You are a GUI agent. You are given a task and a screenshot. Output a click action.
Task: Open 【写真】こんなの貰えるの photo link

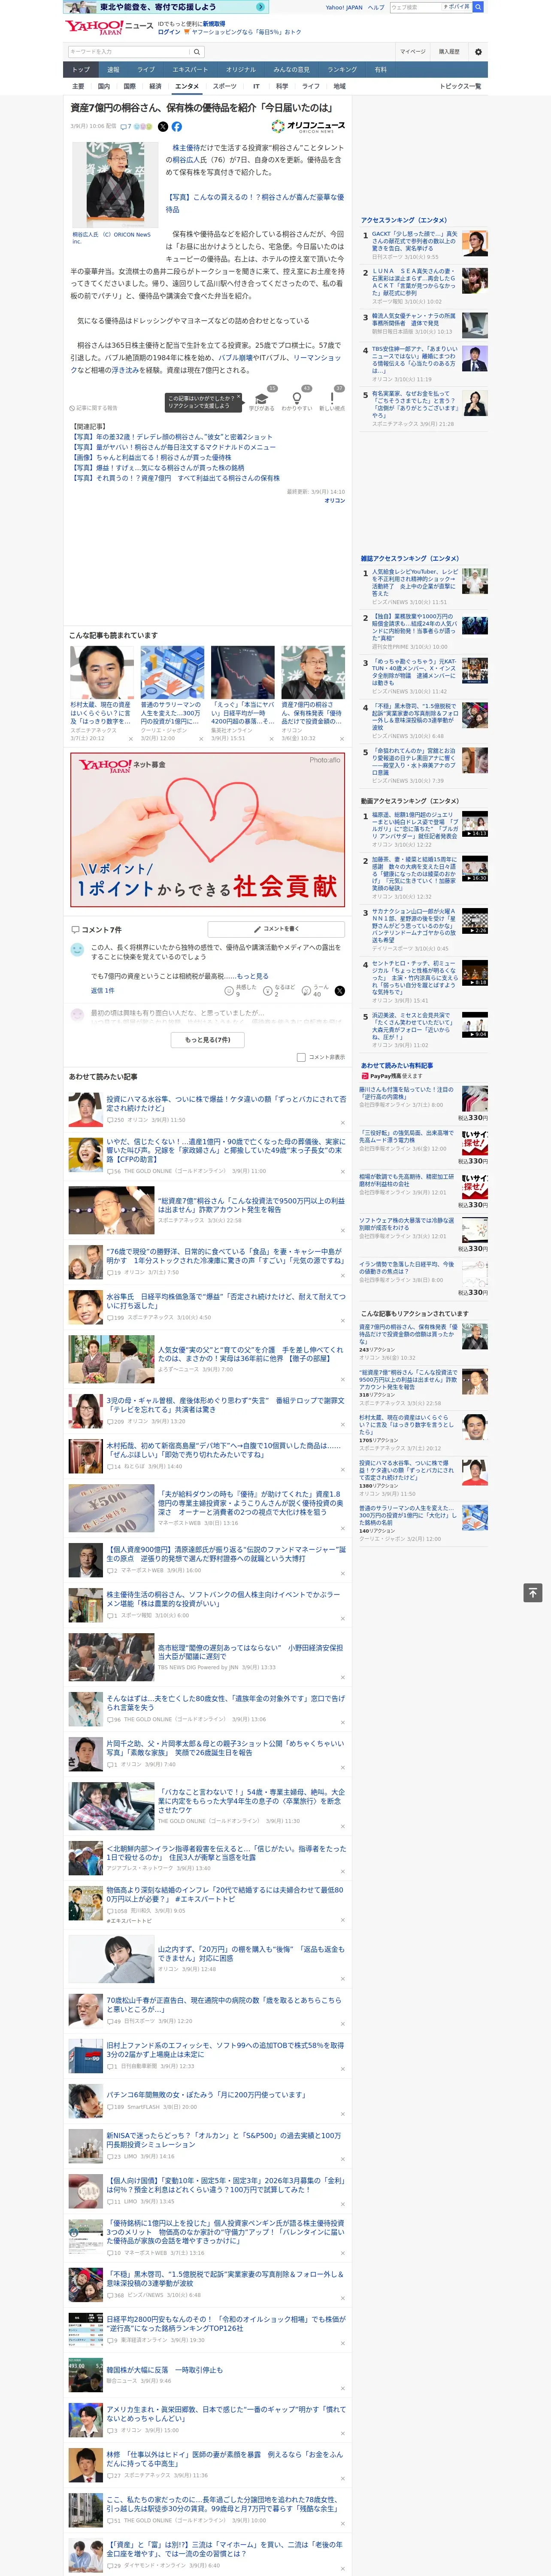254,203
